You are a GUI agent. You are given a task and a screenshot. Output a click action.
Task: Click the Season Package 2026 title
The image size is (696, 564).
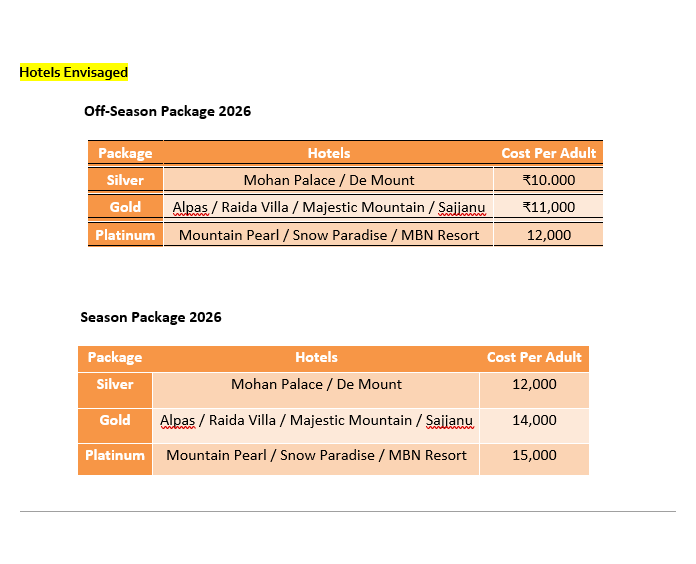151,317
